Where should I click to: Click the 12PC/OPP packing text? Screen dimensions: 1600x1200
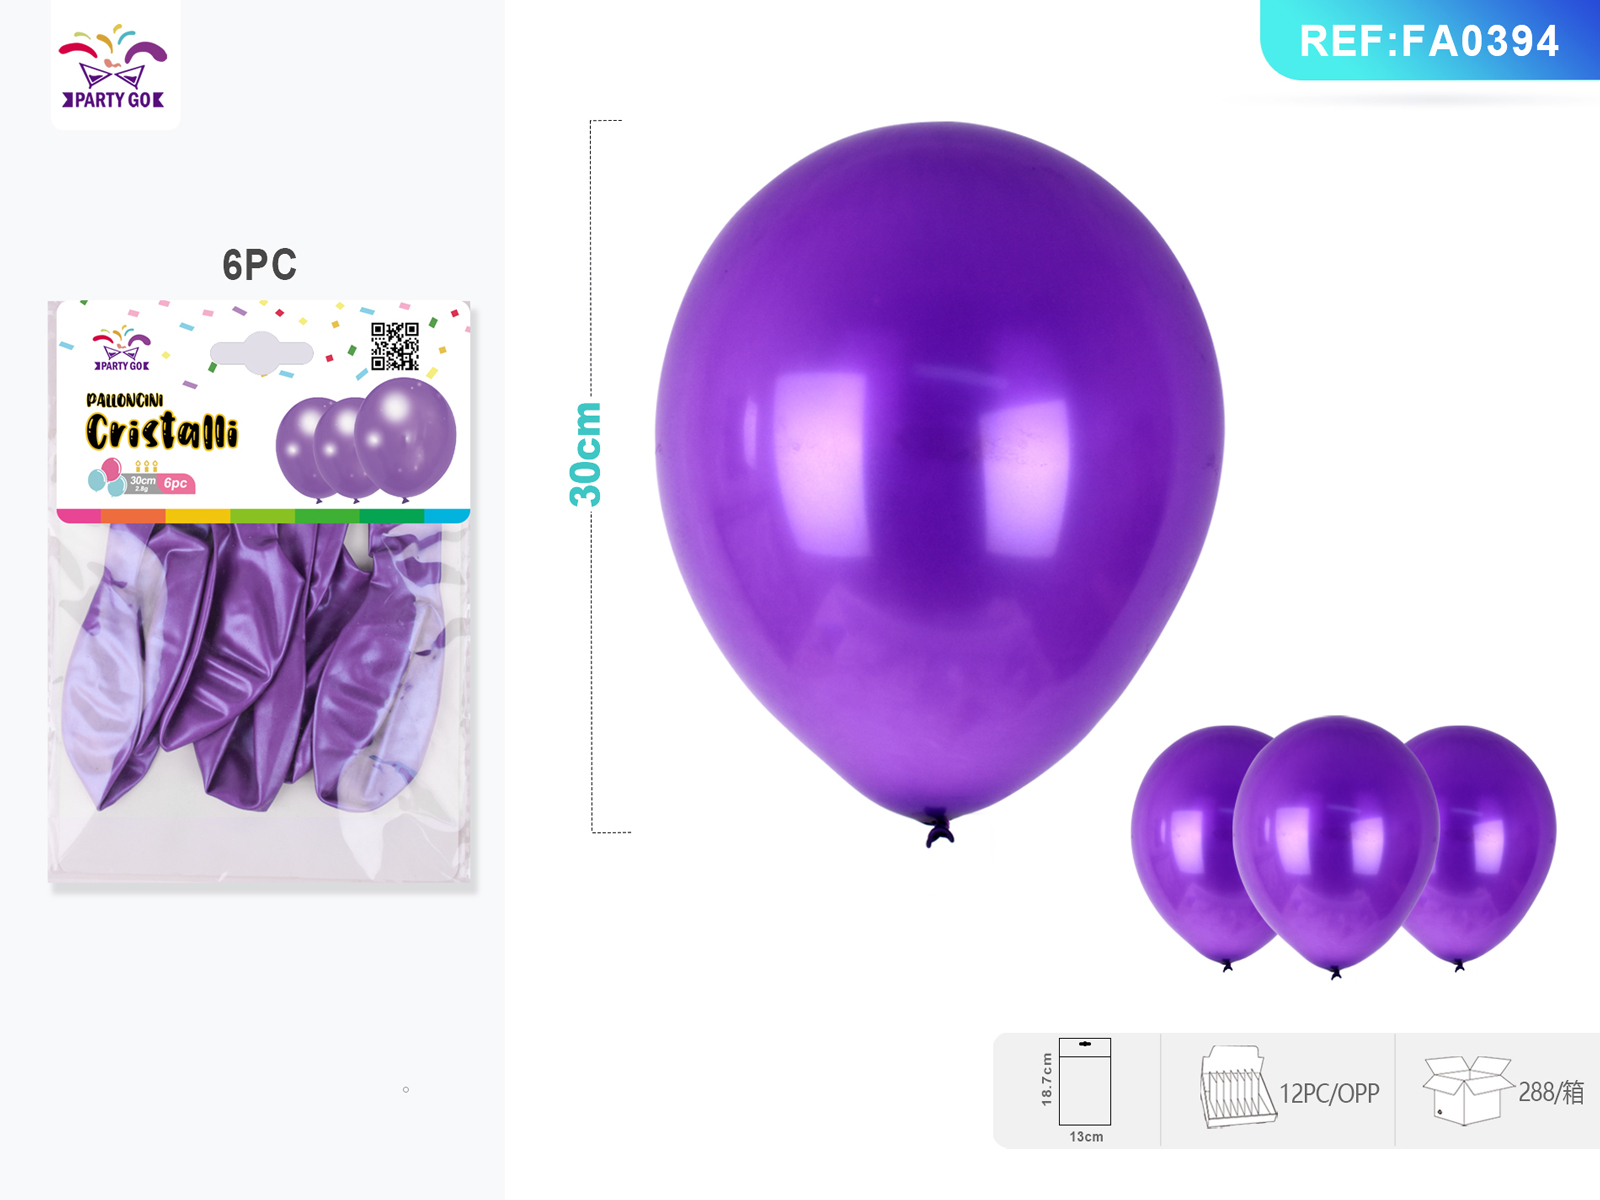click(x=1330, y=1093)
